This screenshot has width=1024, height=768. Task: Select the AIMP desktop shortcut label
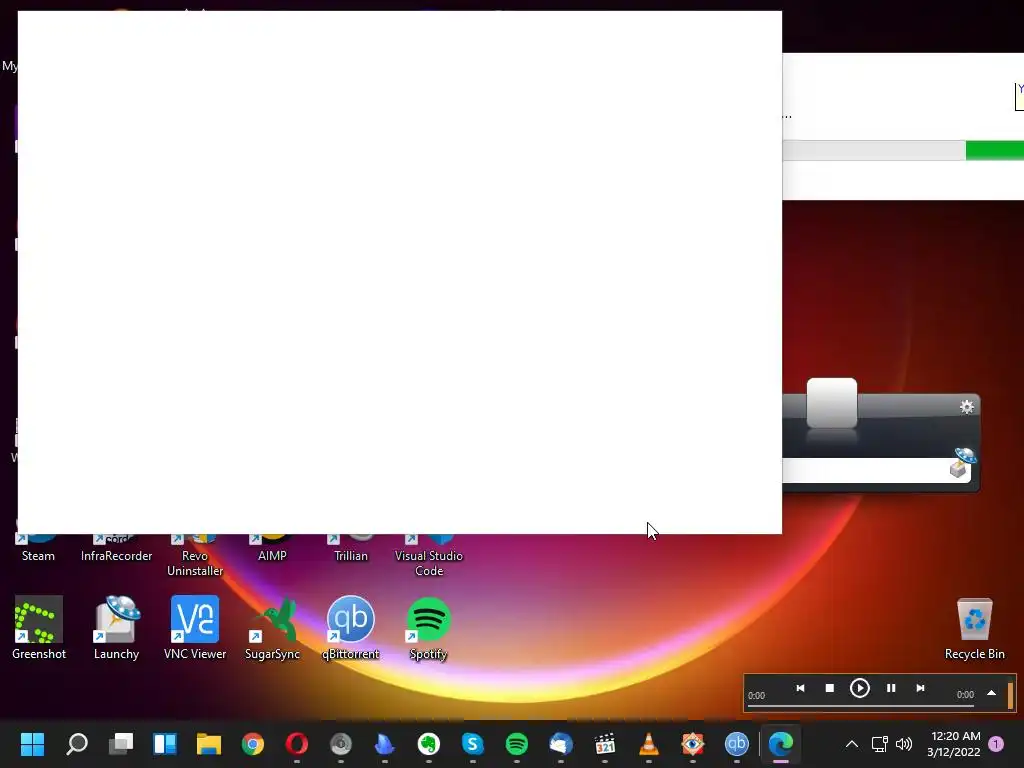pos(272,556)
